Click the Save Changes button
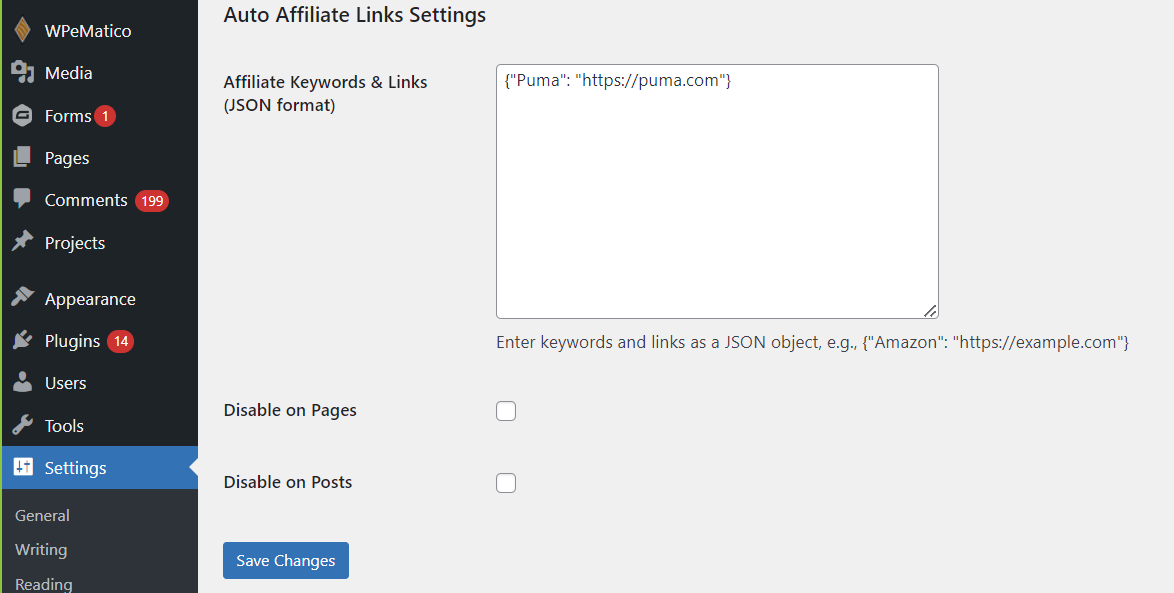 pos(285,561)
